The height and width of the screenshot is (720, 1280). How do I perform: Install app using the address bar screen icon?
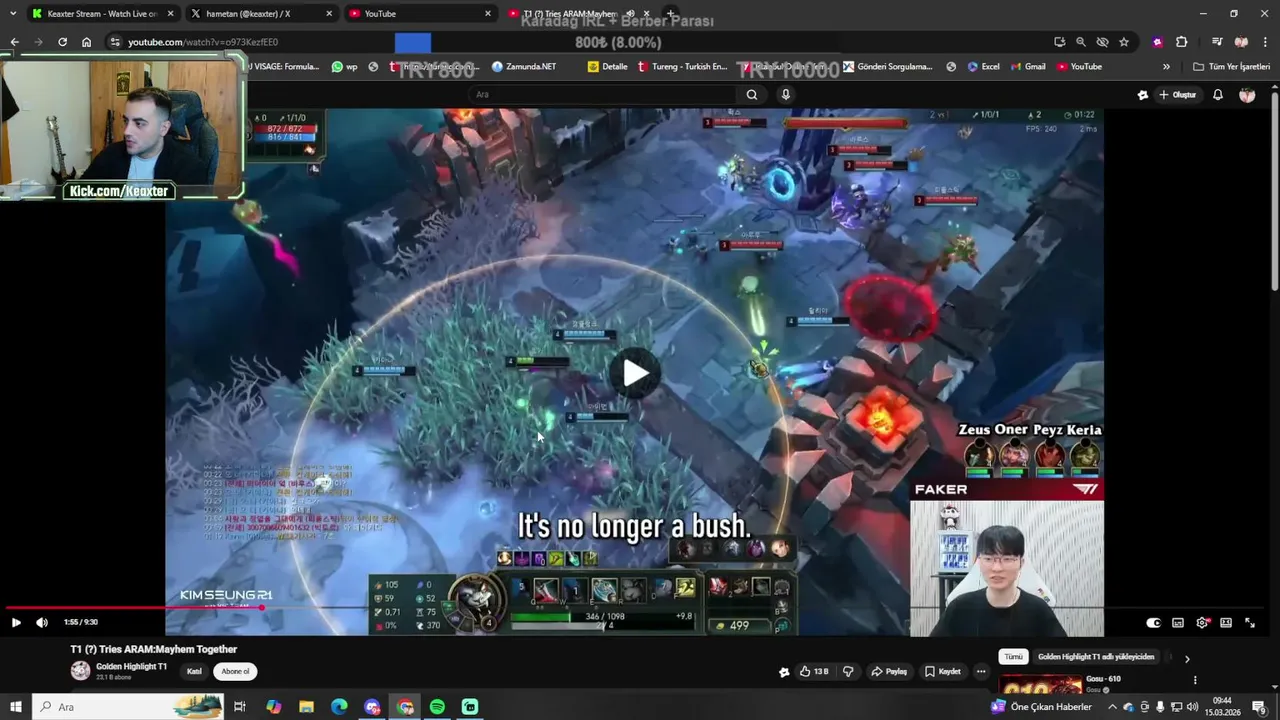pos(1059,42)
